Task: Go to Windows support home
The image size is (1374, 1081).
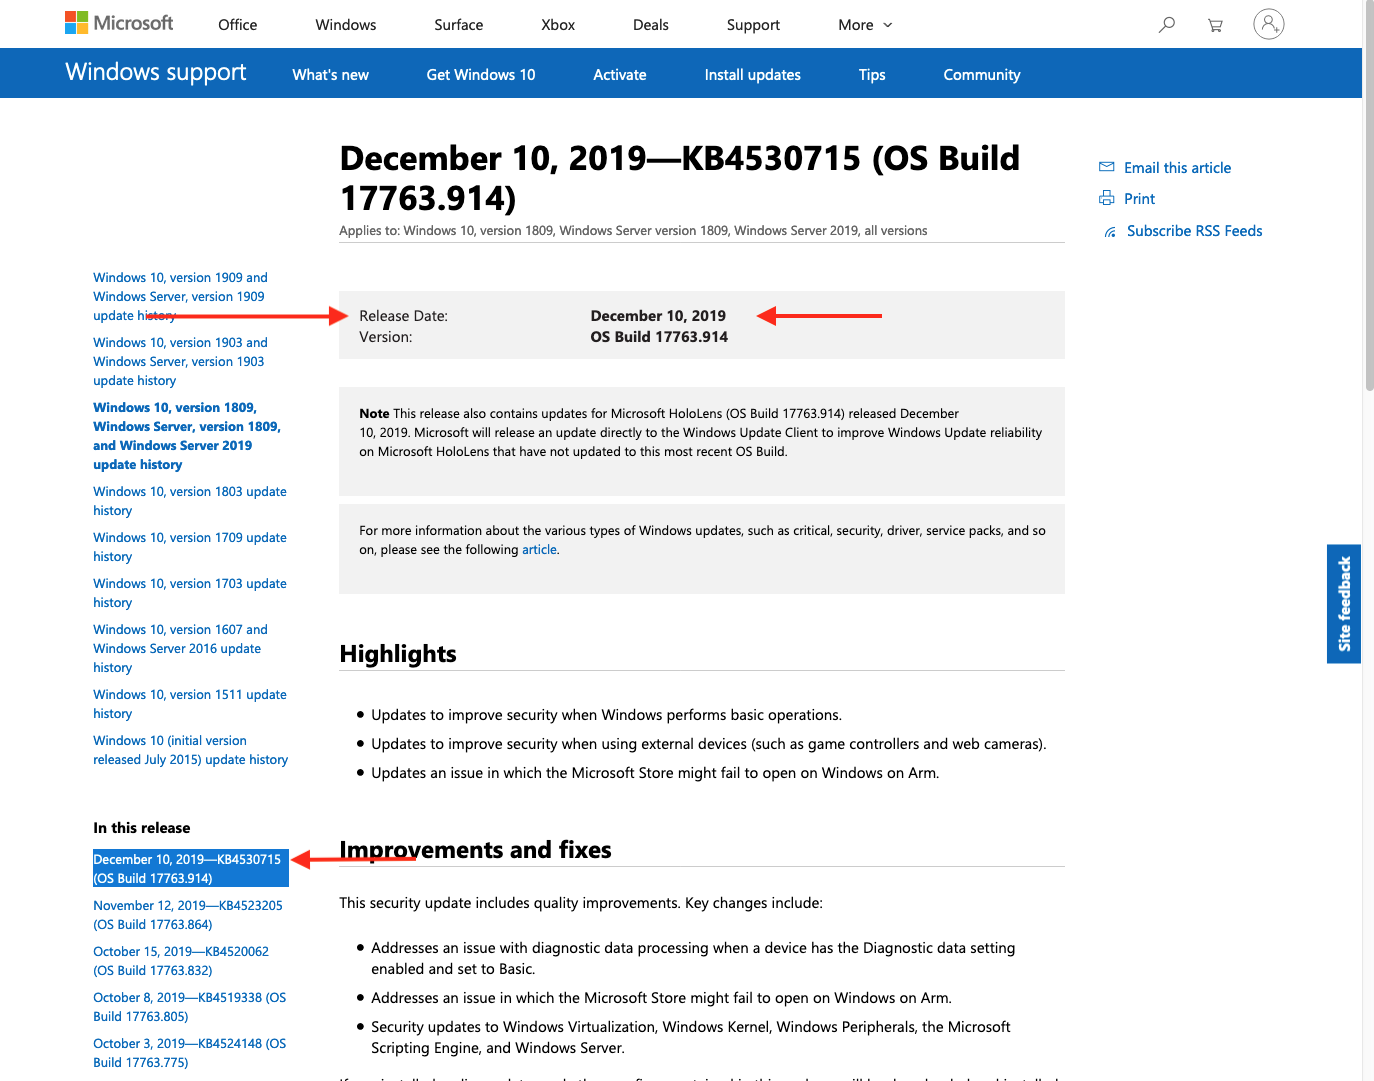Action: 156,72
